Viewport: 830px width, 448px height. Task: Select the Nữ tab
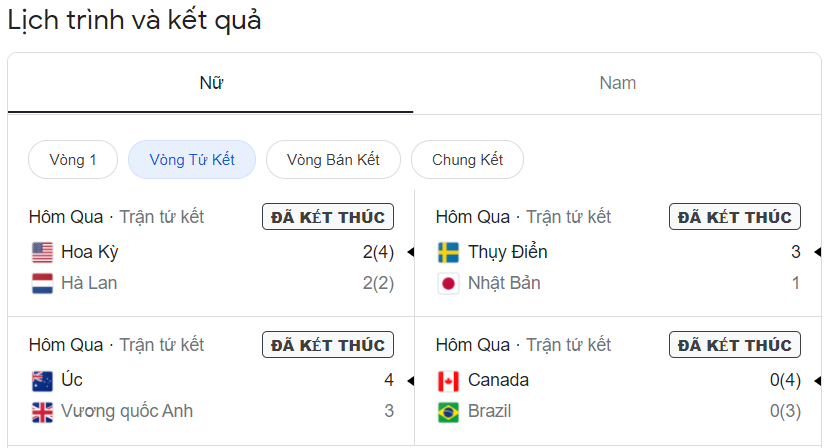tap(211, 83)
